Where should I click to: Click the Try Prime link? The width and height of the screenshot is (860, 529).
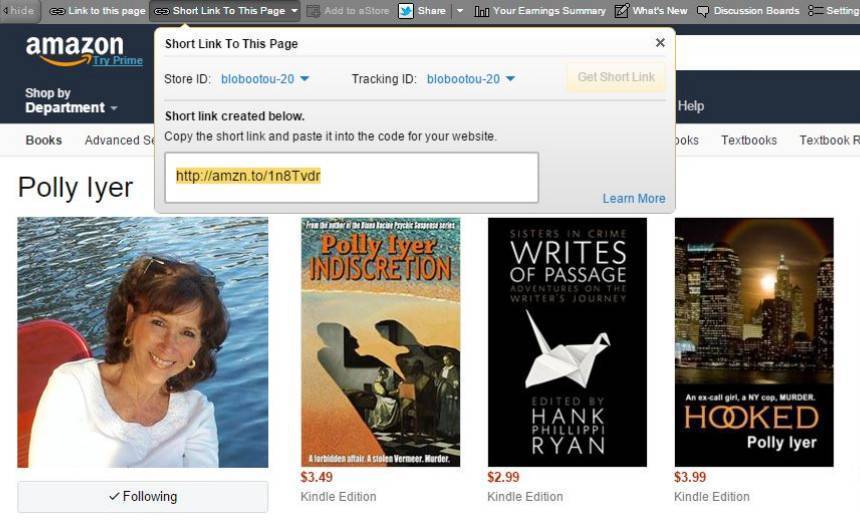tap(118, 60)
